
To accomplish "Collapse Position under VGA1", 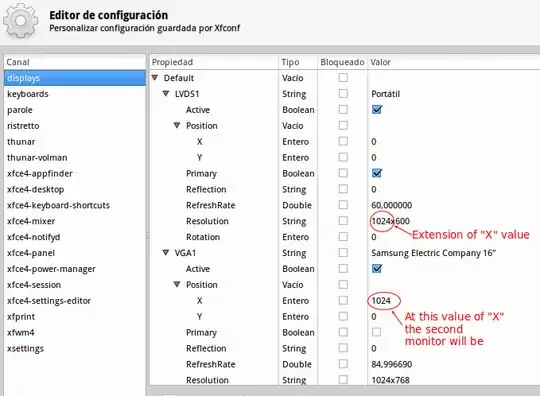I will pyautogui.click(x=177, y=284).
